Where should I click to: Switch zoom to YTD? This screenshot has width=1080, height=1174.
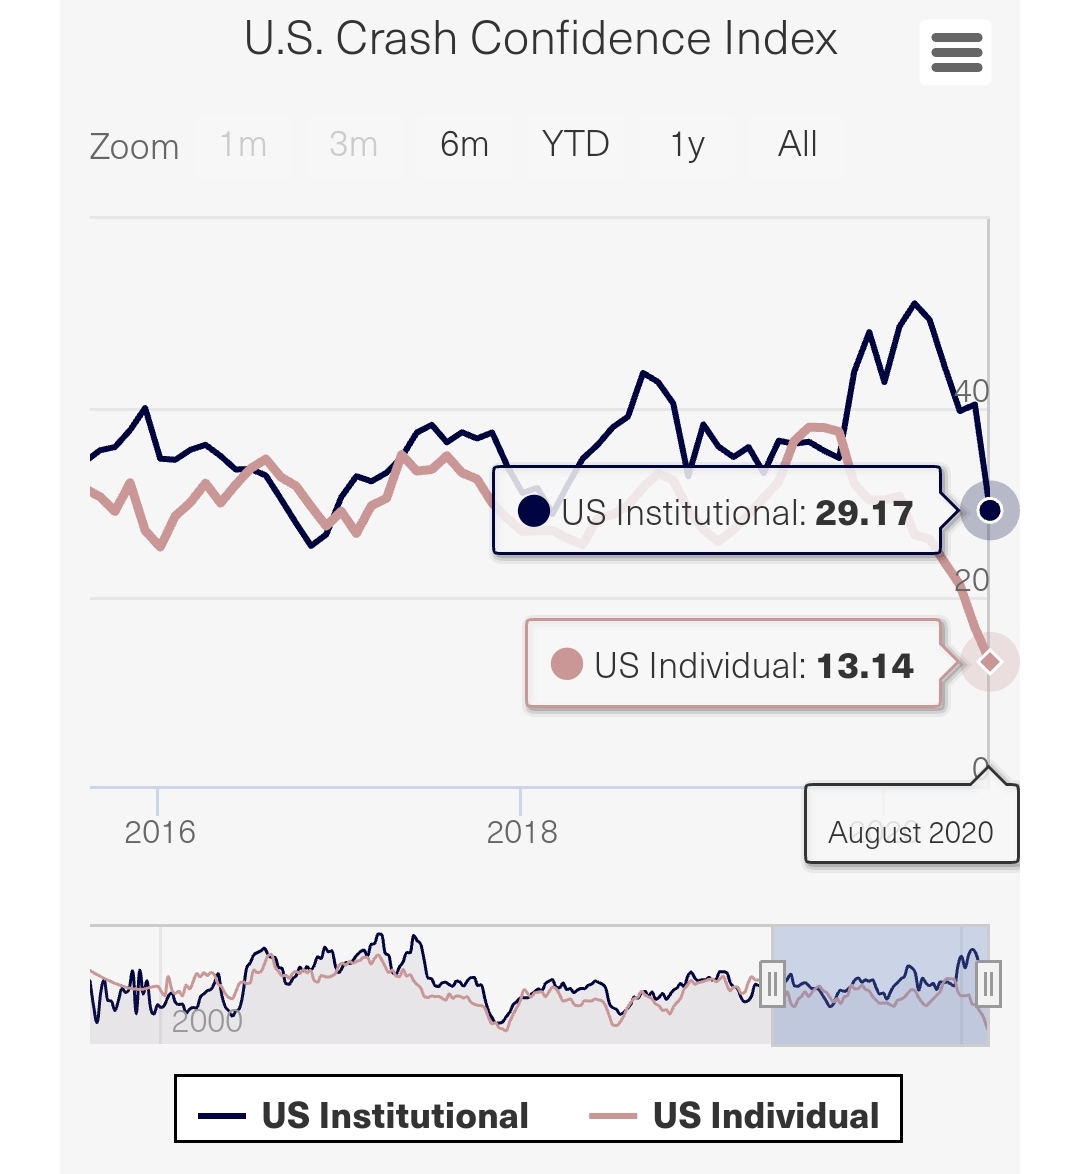point(575,145)
